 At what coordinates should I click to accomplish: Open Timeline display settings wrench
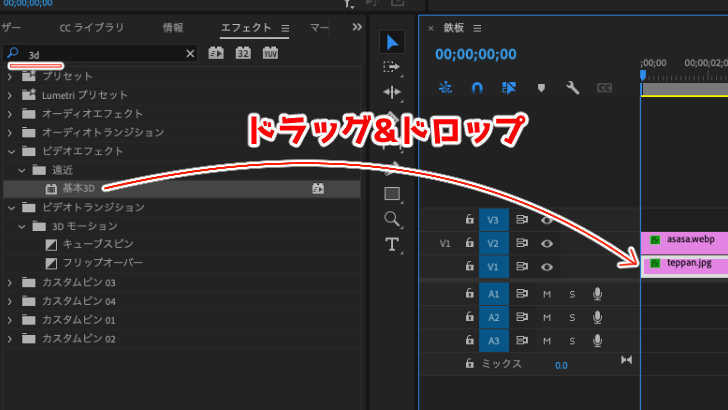(572, 87)
